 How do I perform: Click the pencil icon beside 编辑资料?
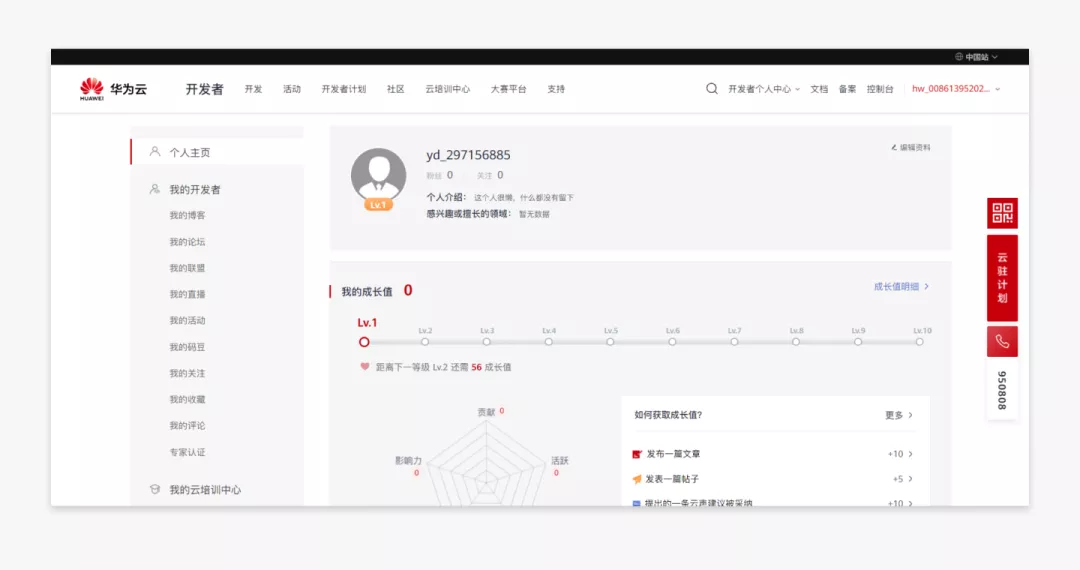893,147
